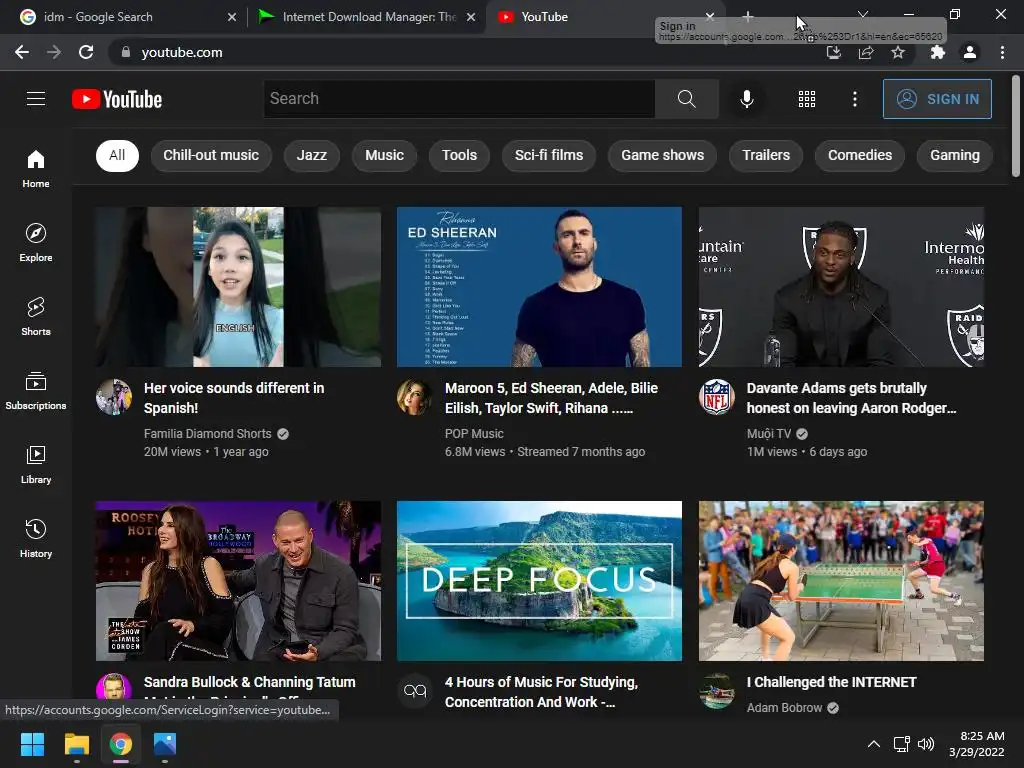Open Familia Diamond Shorts channel name
1024x768 pixels.
(x=208, y=434)
